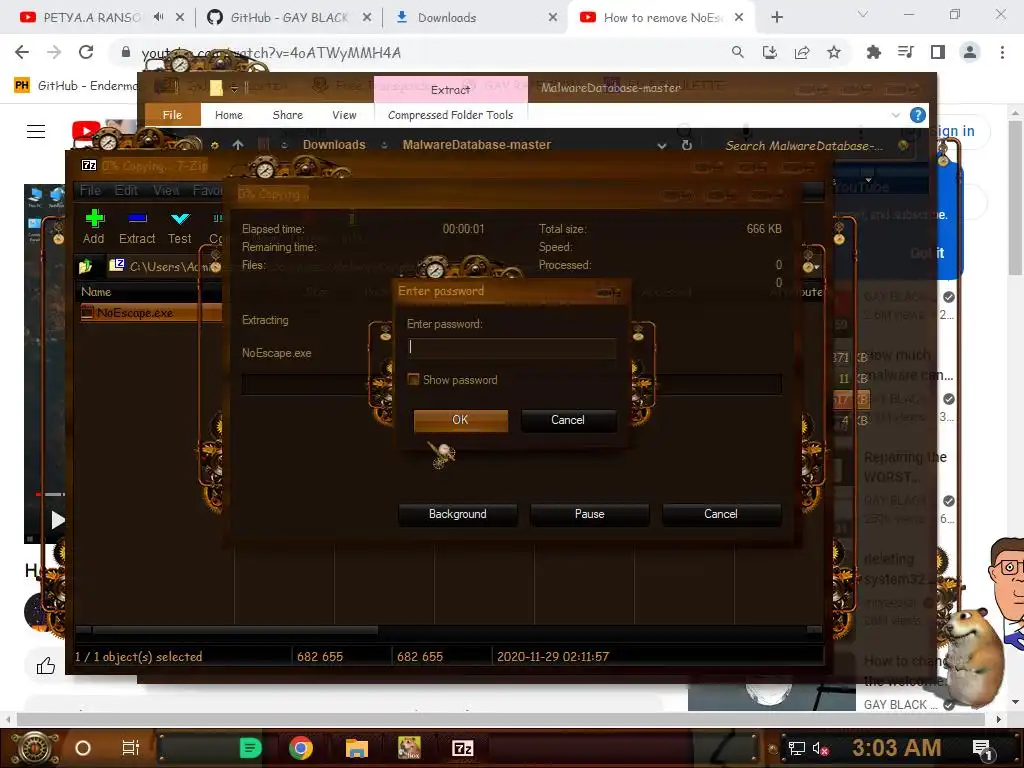Open the 7-Zip Edit menu

[x=126, y=190]
